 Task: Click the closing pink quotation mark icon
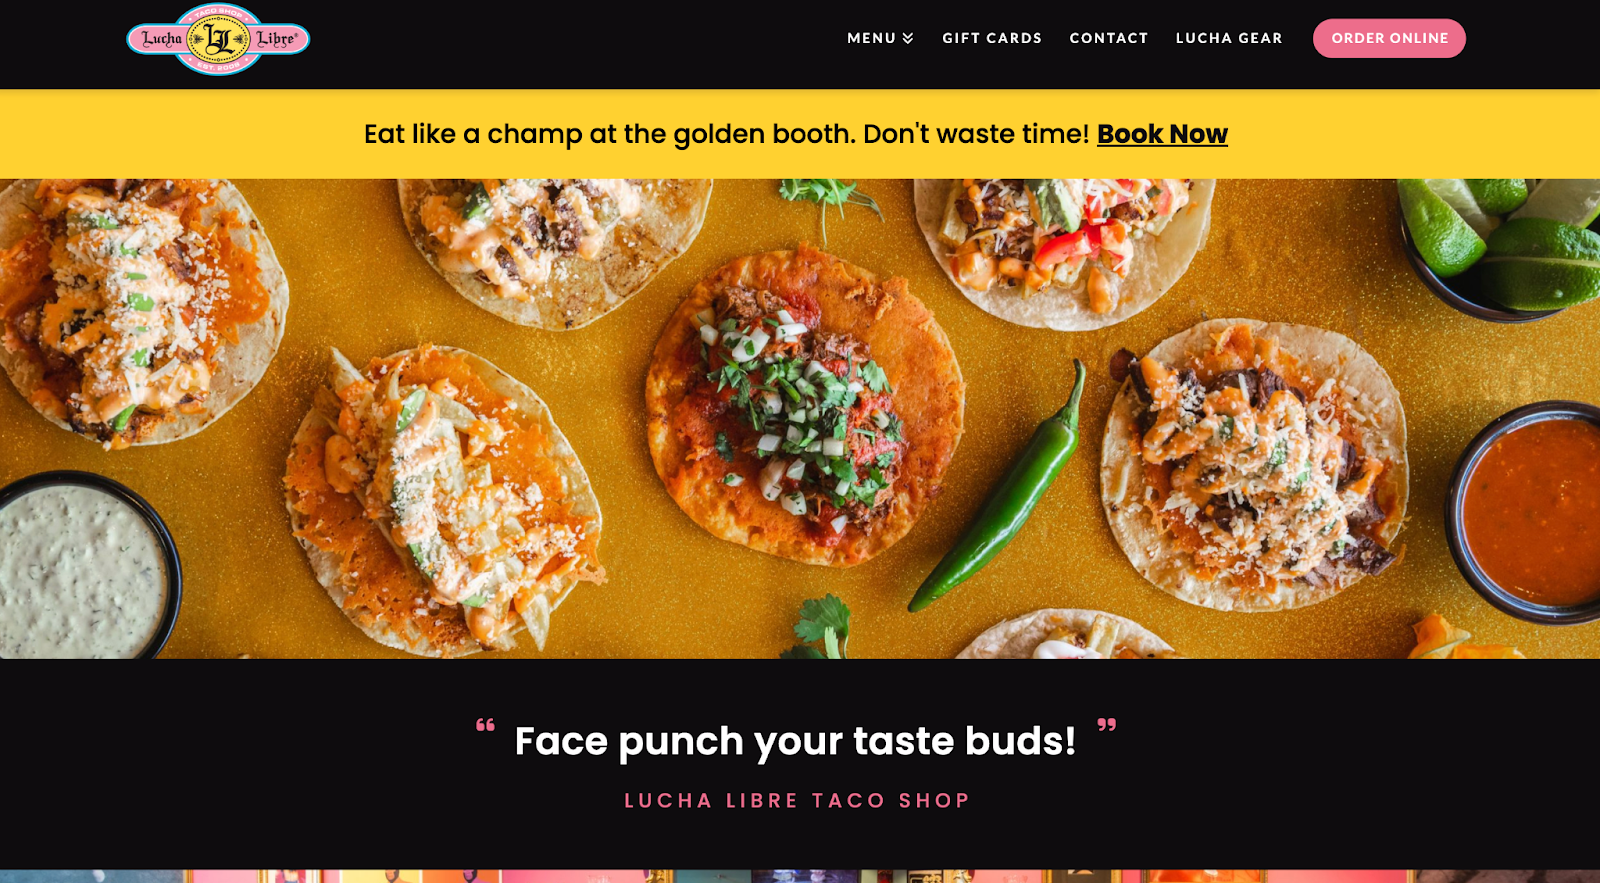1106,725
